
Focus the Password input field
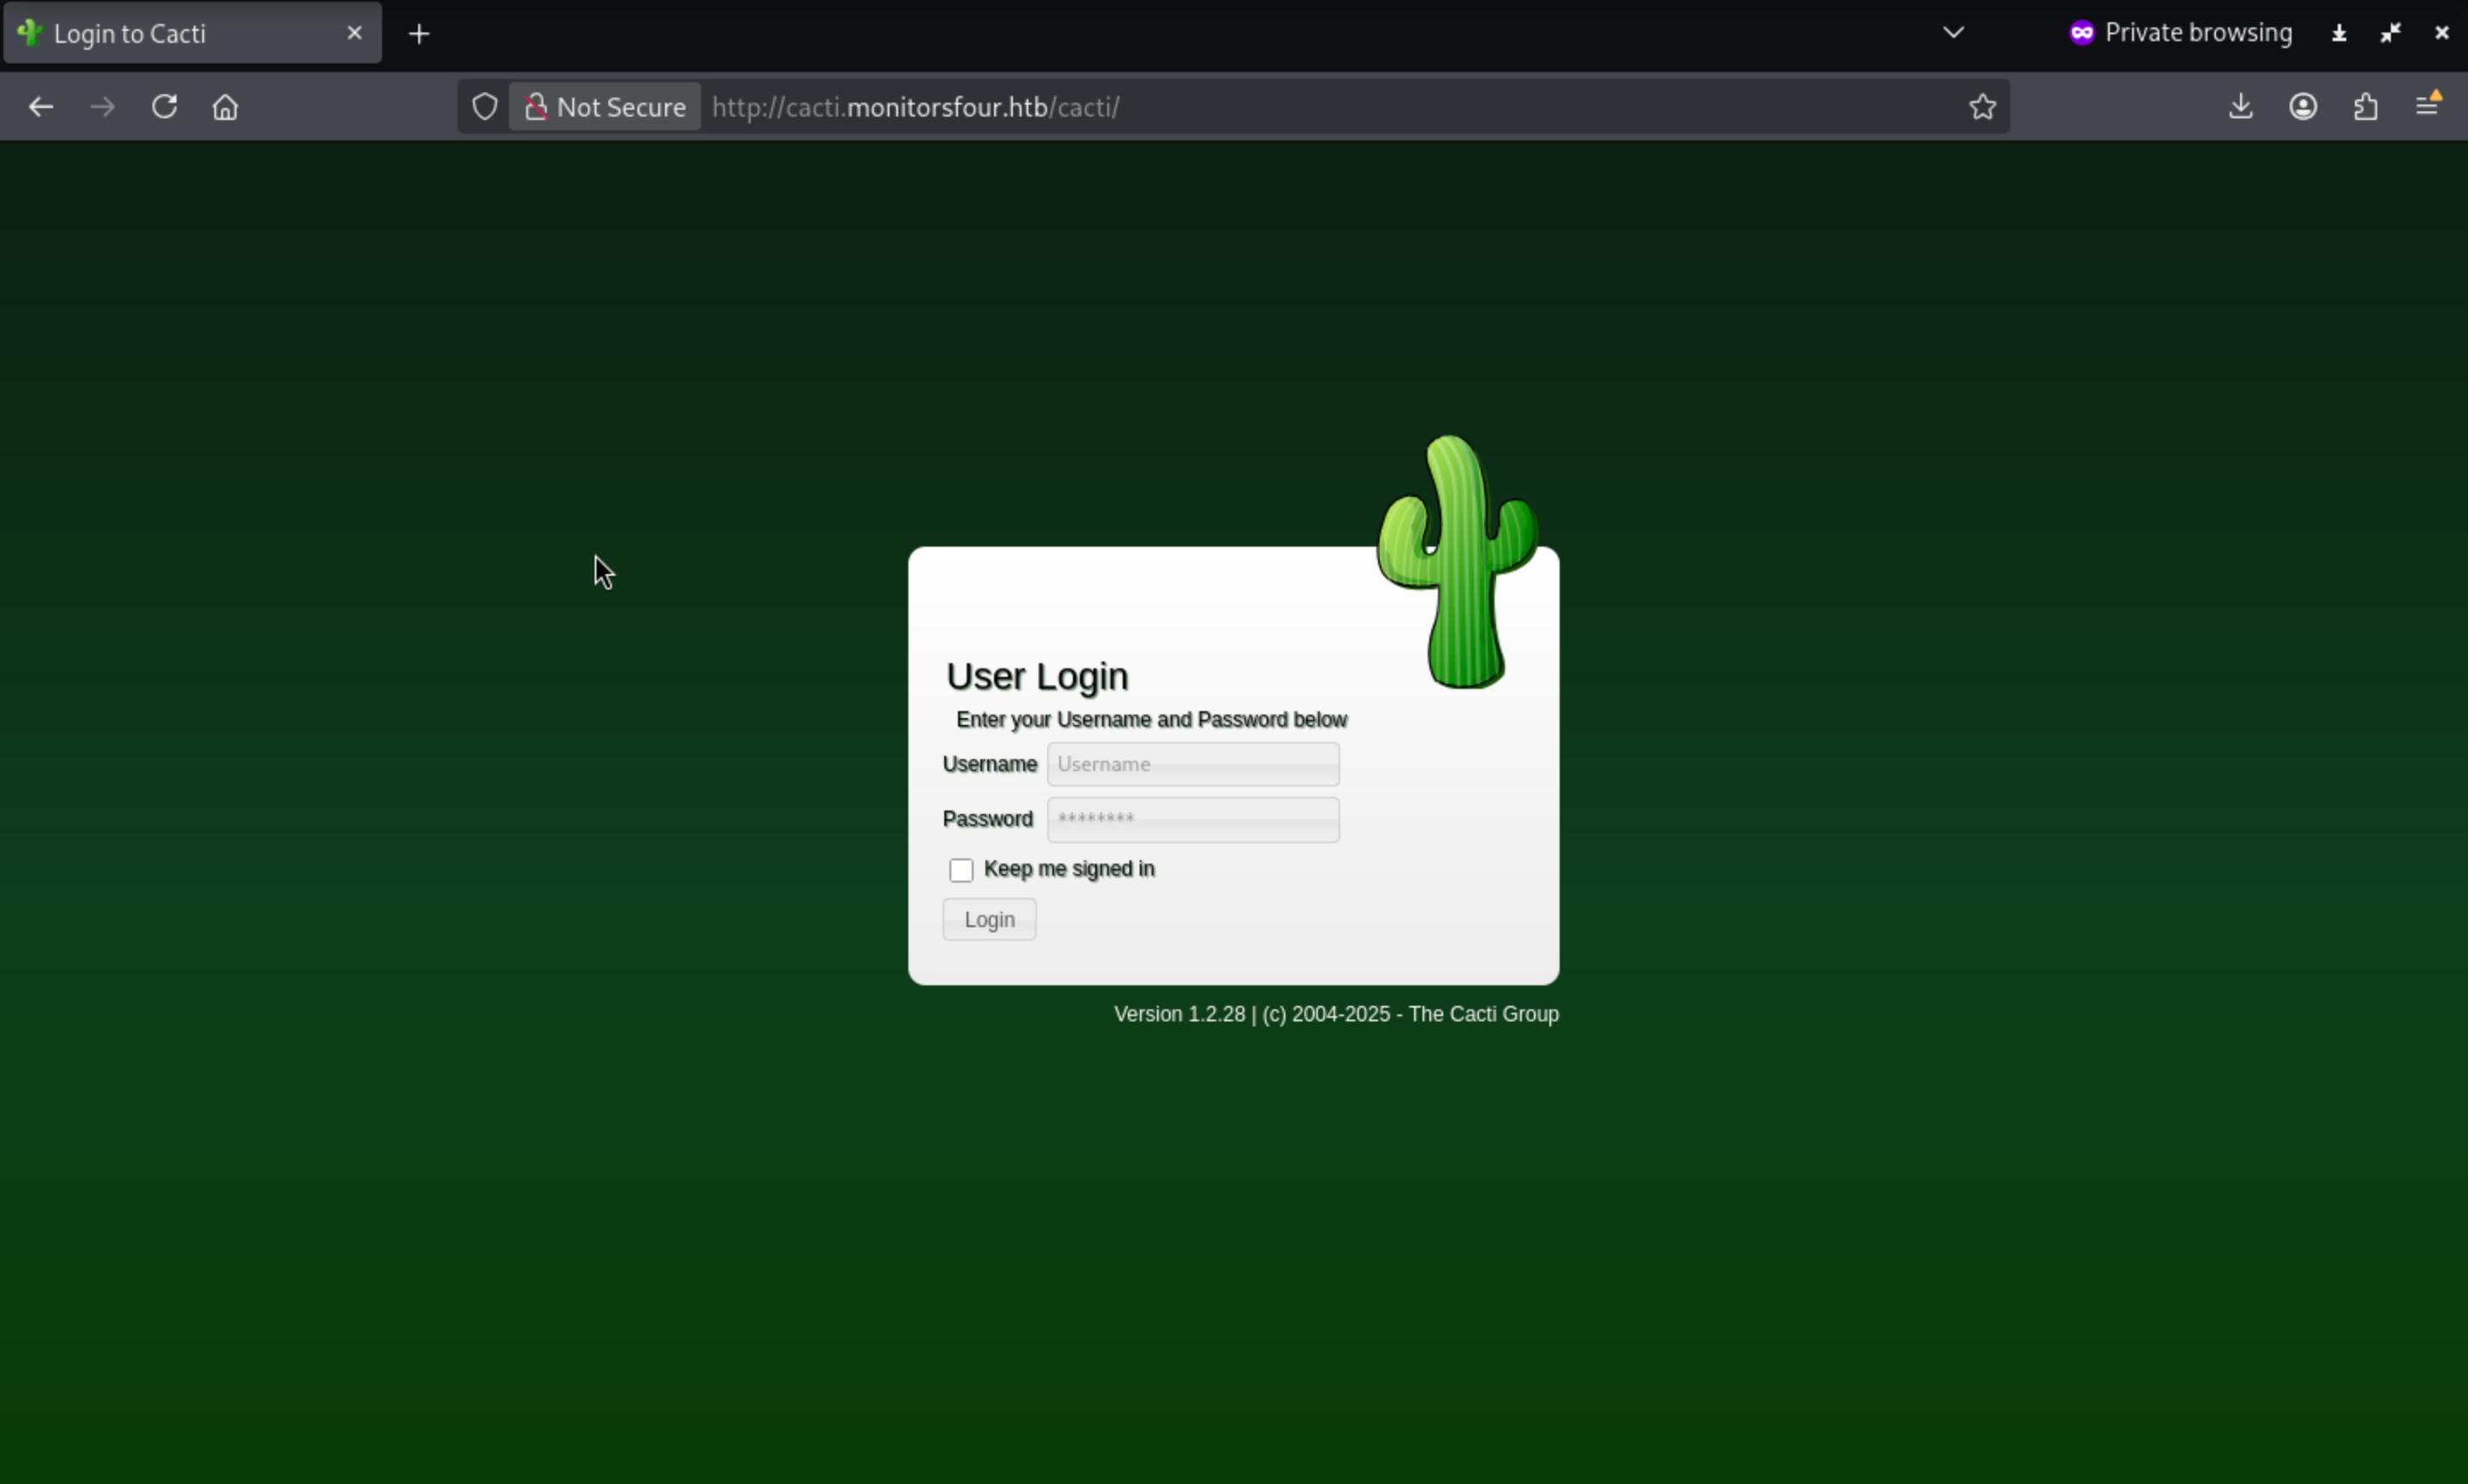1192,819
